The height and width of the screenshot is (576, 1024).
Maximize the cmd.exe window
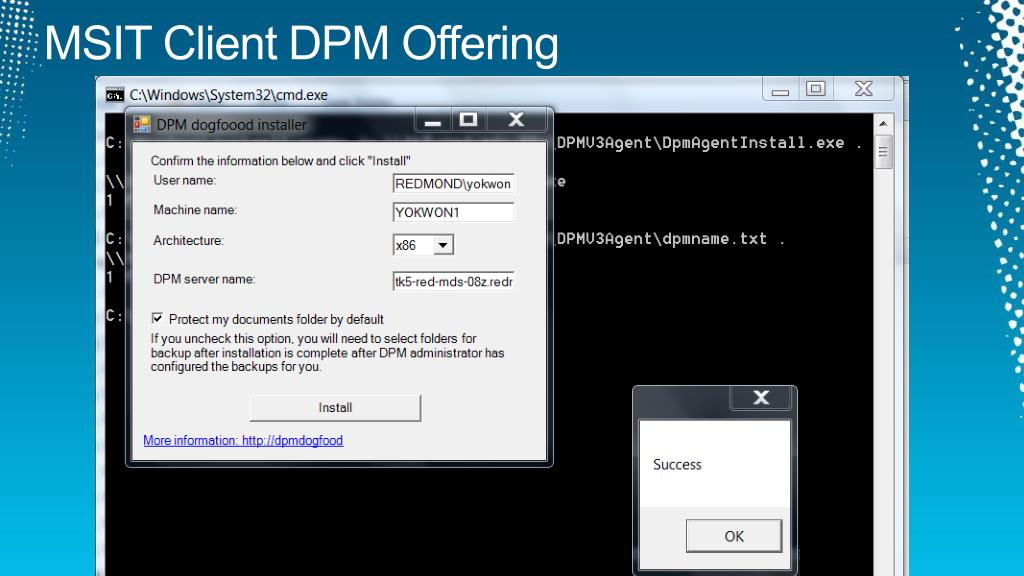[816, 89]
